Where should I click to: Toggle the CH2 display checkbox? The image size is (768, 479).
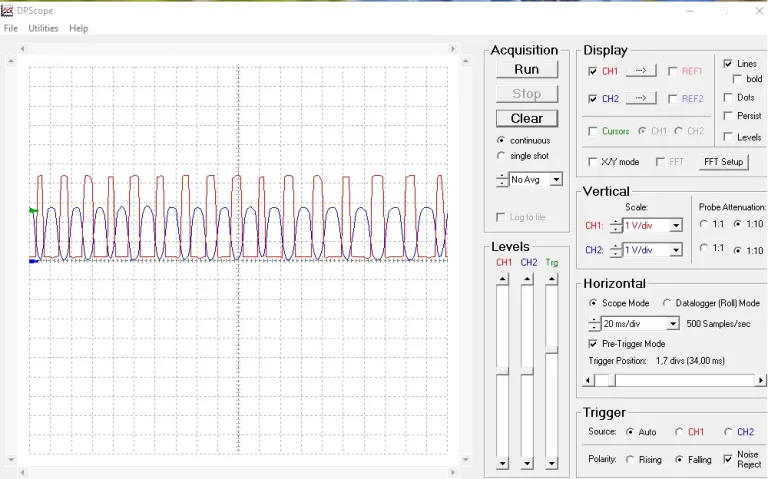[593, 99]
